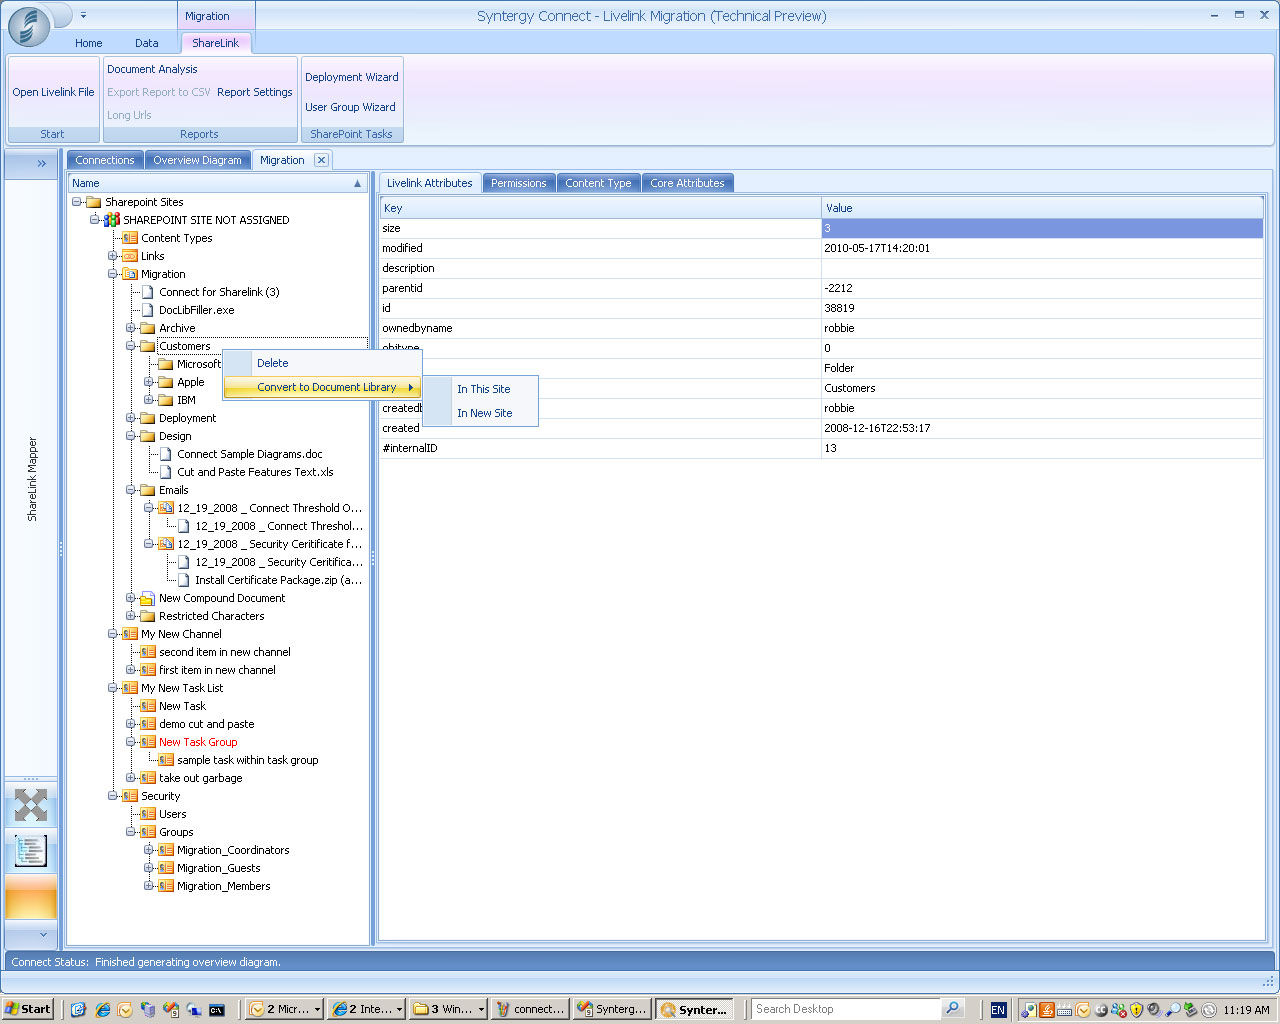Select the 'ownedbyname' row value 'robbie'
This screenshot has height=1024, width=1280.
tap(1043, 328)
